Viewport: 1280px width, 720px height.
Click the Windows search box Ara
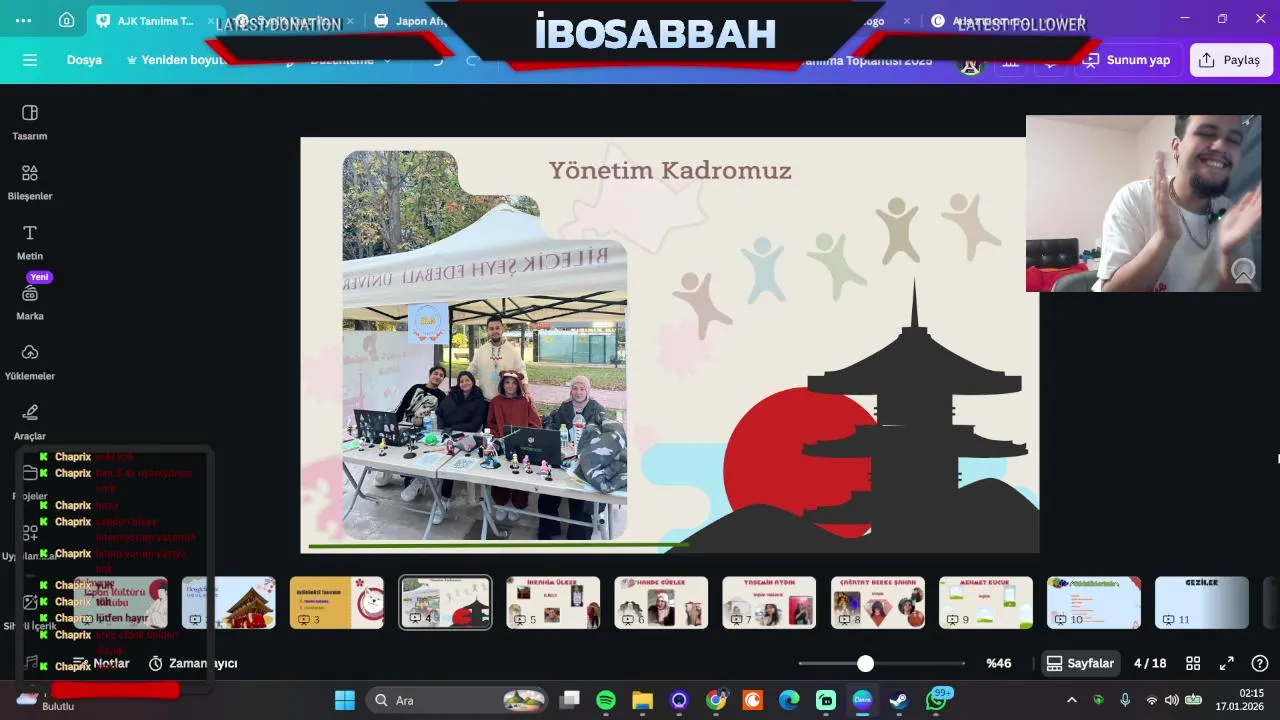[458, 700]
